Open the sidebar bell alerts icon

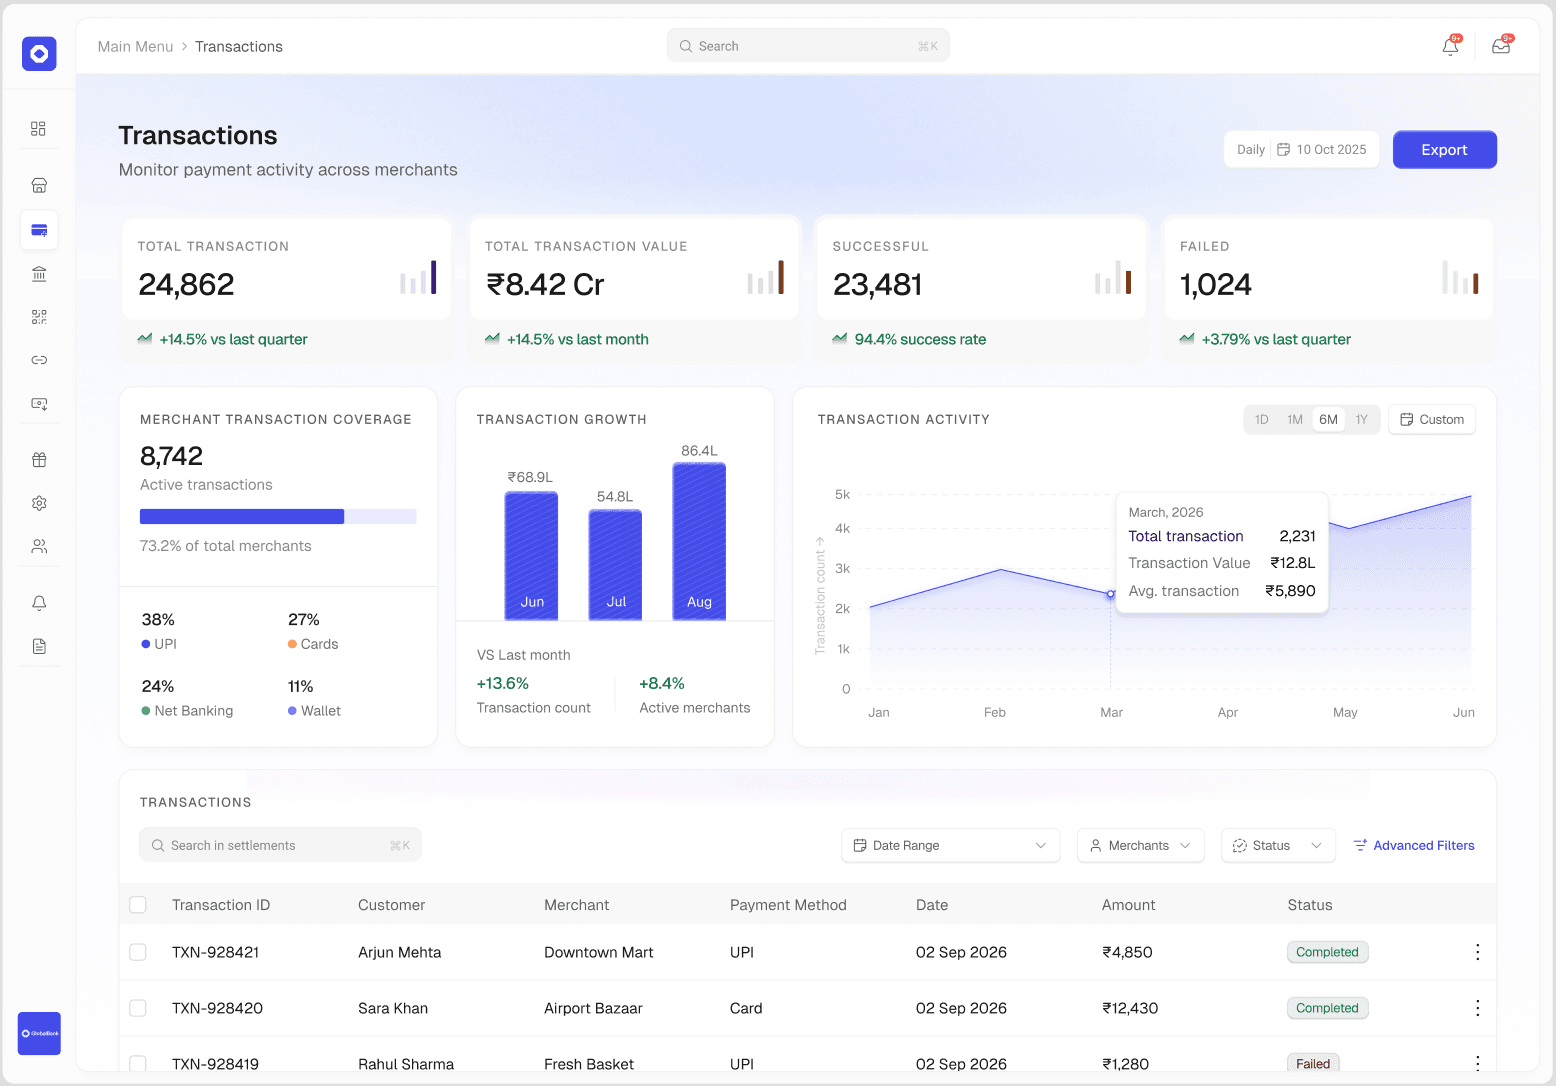[39, 603]
